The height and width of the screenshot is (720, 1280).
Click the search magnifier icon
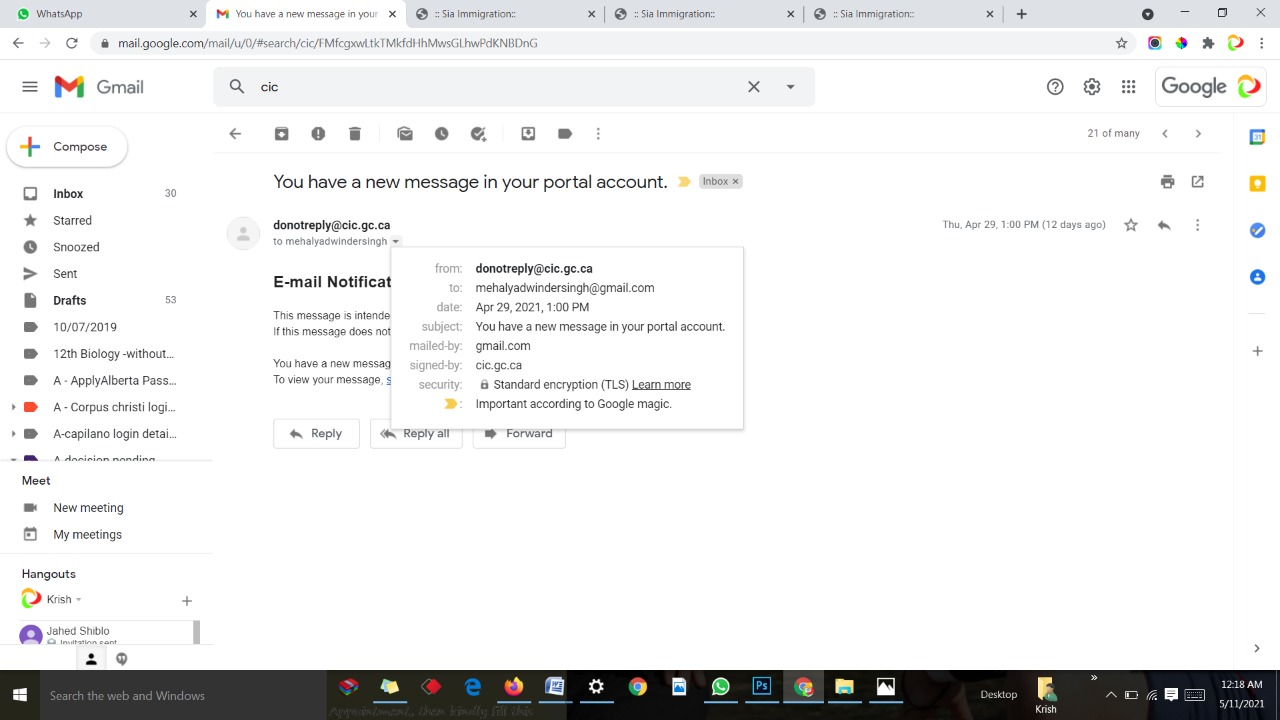(237, 87)
